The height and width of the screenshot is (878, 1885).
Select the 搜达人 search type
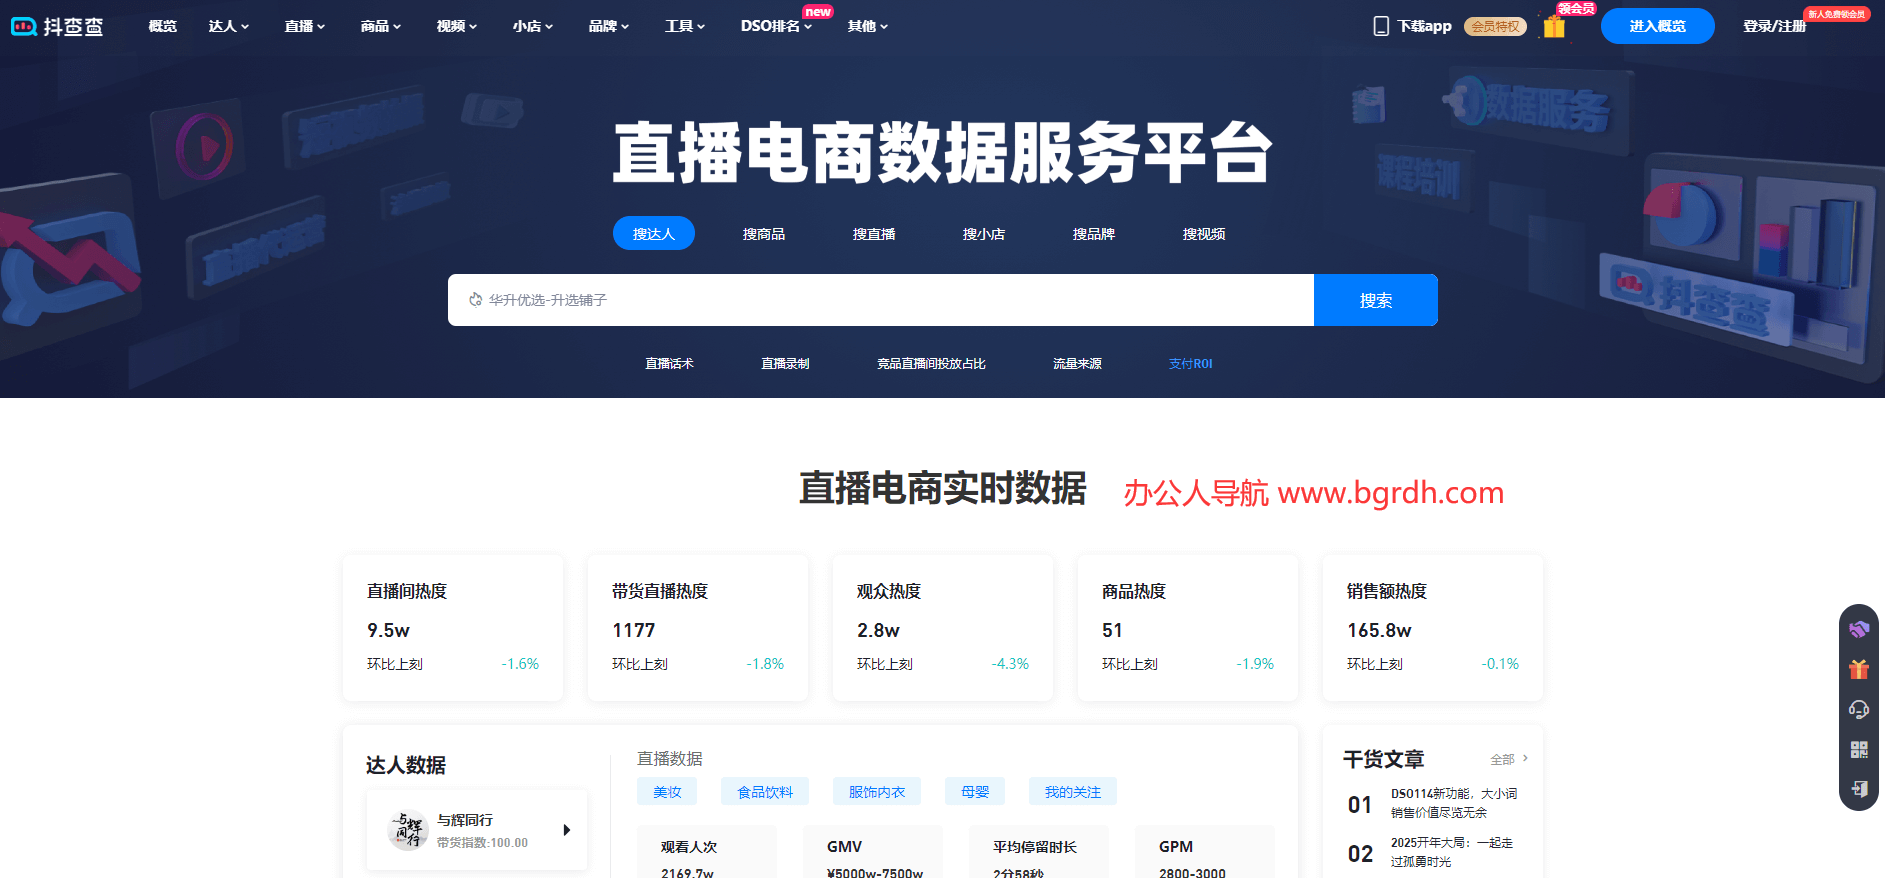point(653,234)
